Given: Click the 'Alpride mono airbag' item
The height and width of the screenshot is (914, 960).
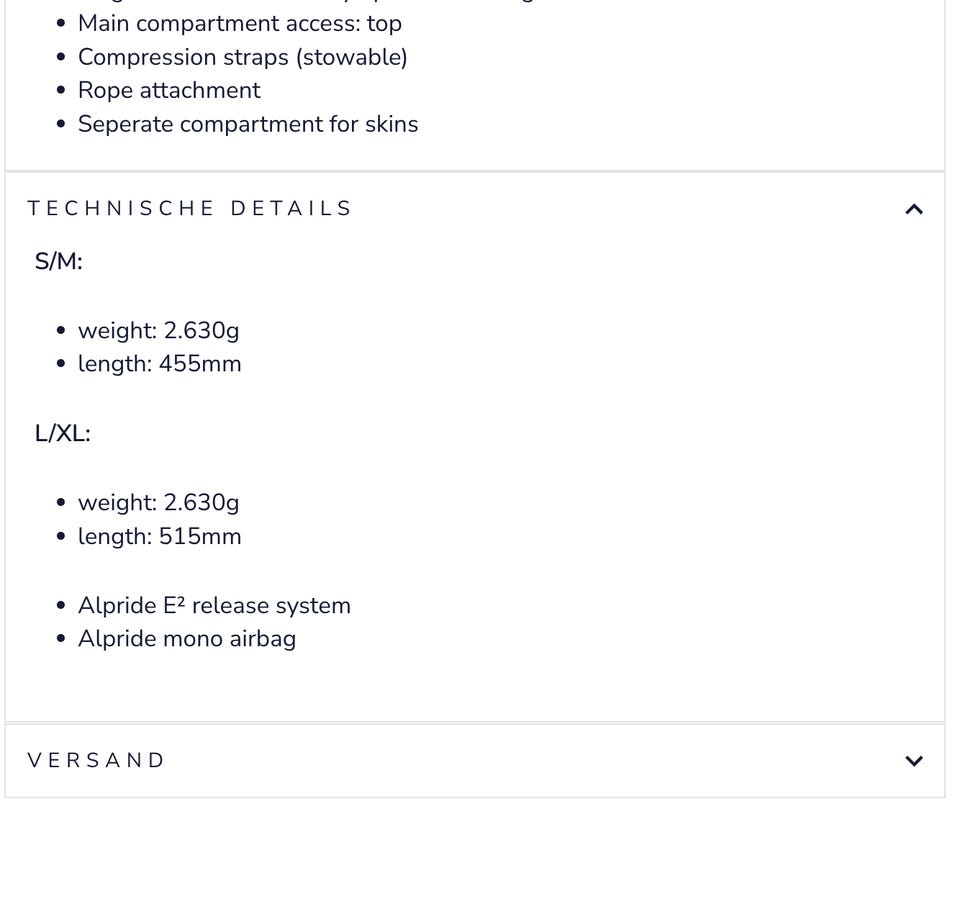Looking at the screenshot, I should (x=187, y=639).
